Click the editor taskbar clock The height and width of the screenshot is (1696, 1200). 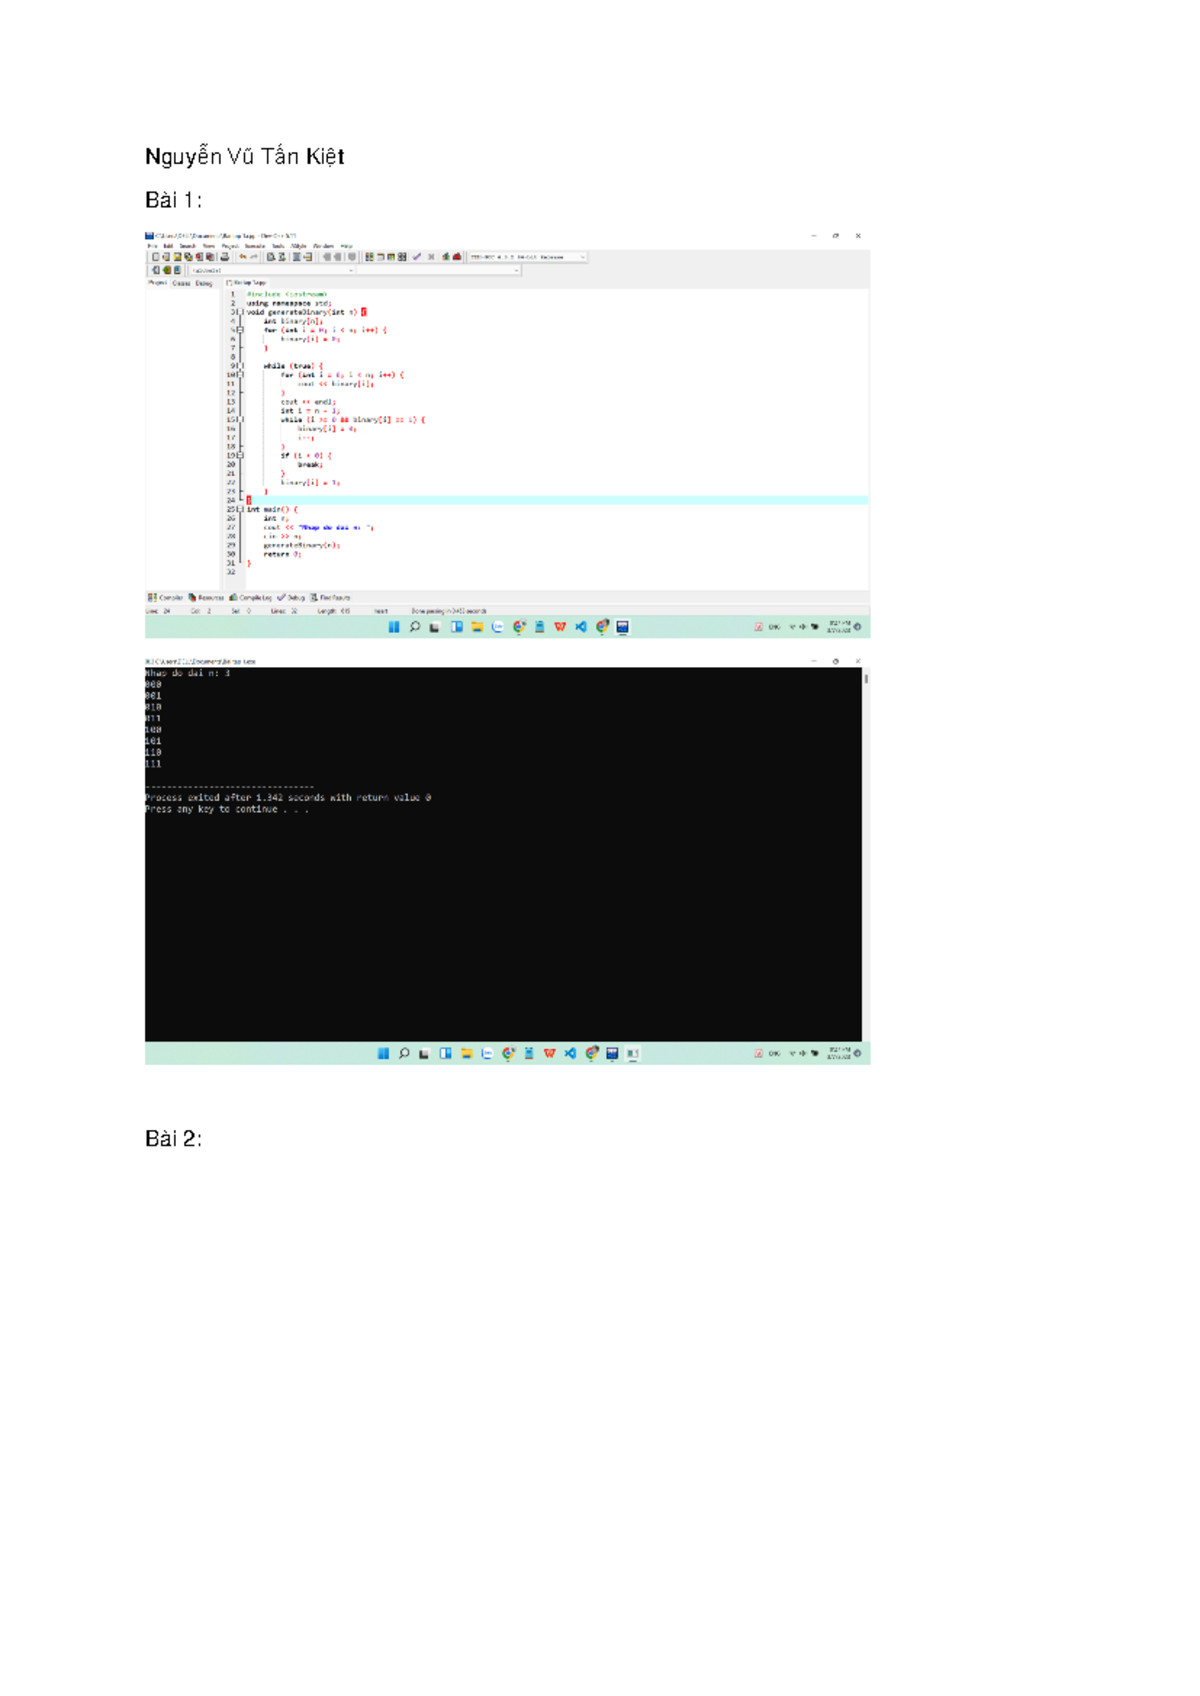[839, 628]
